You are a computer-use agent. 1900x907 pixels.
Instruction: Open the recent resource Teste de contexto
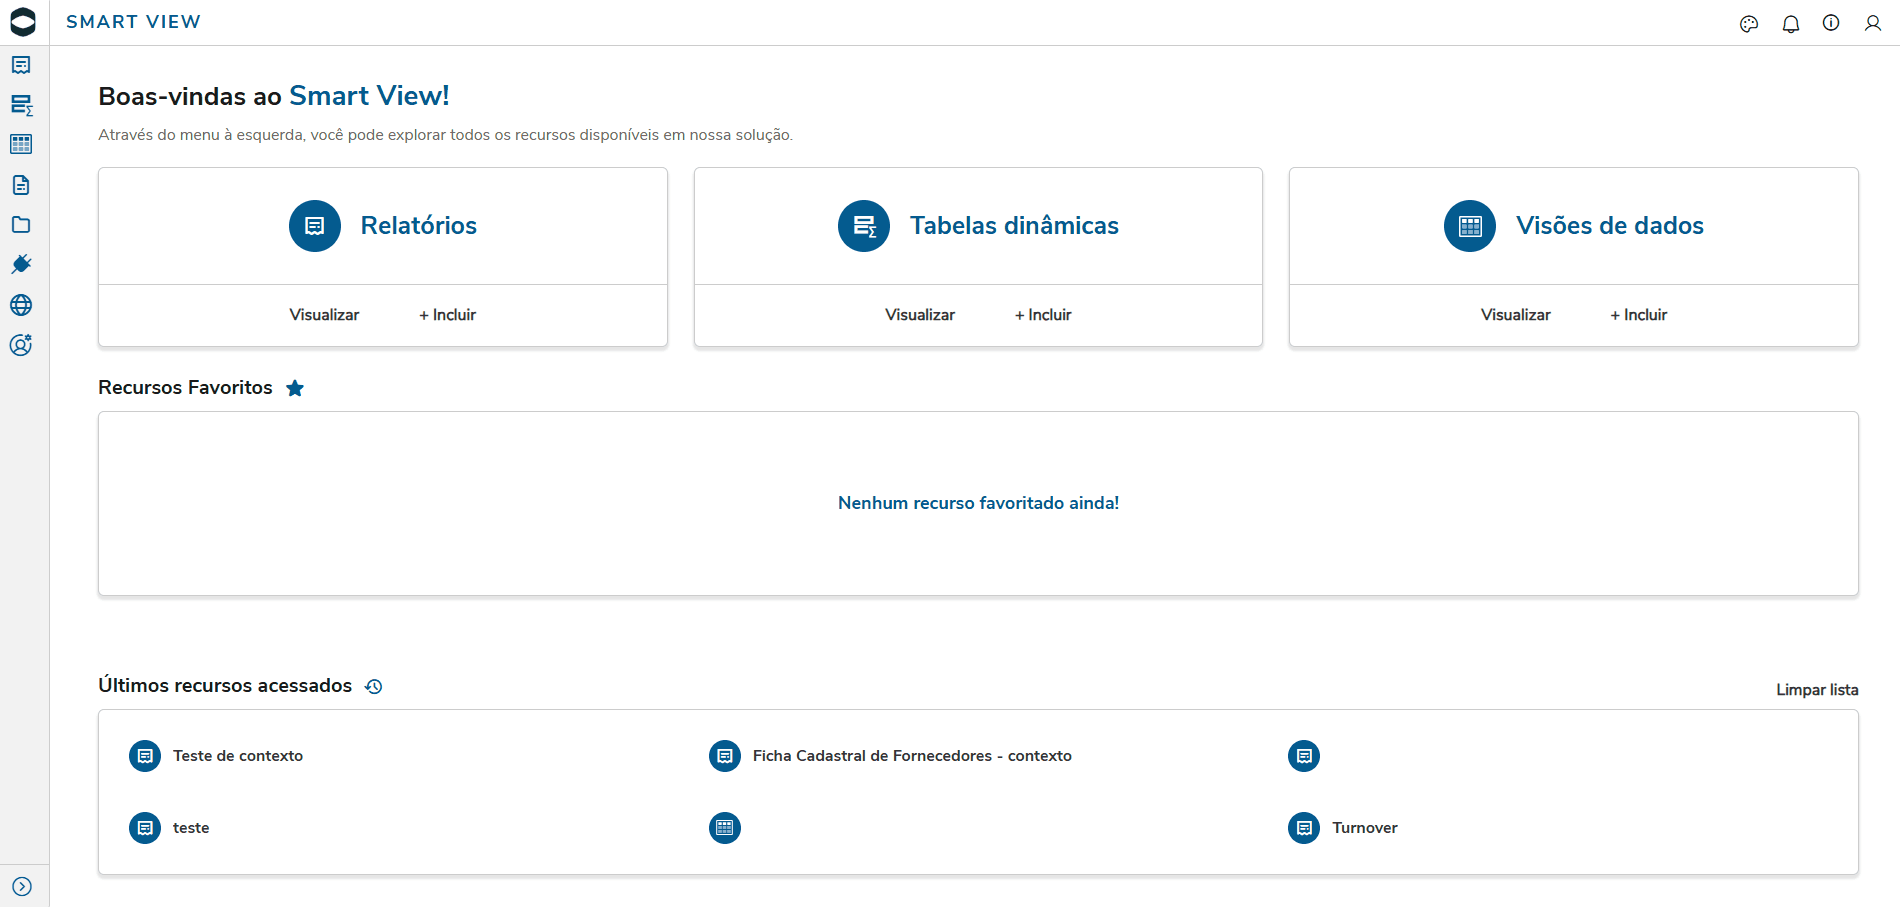coord(237,756)
